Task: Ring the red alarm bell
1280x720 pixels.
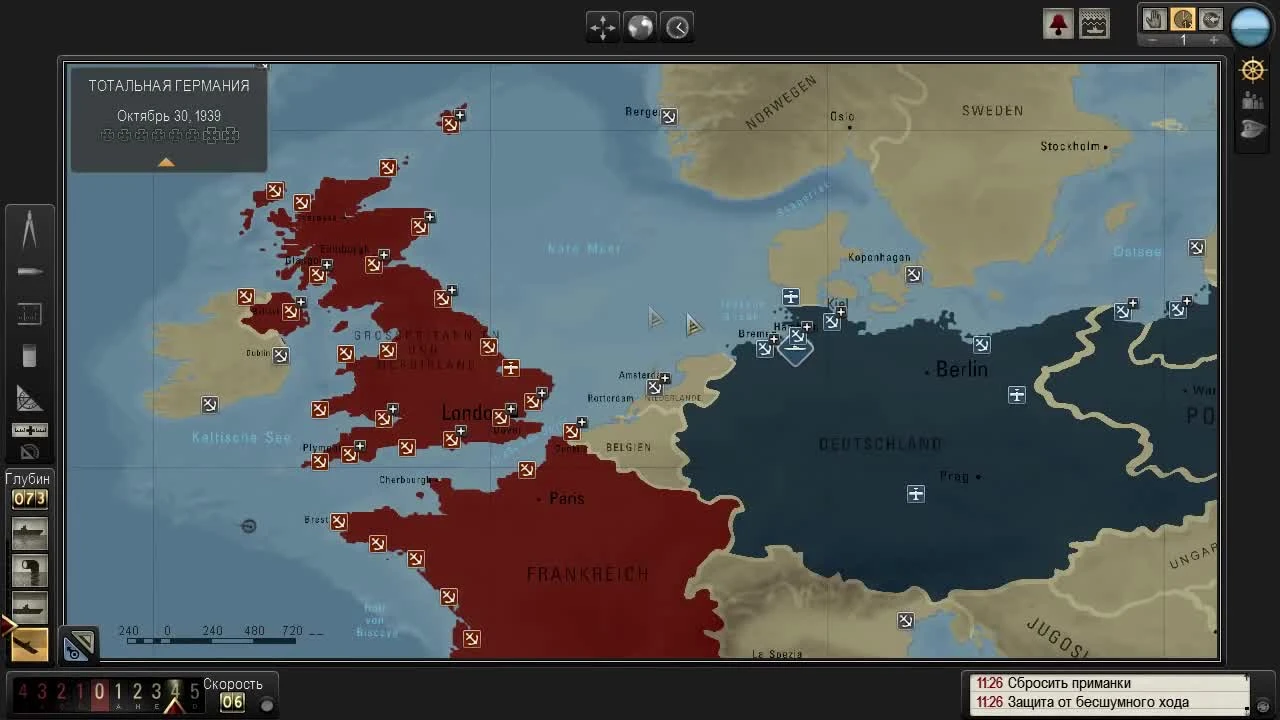Action: (1058, 24)
